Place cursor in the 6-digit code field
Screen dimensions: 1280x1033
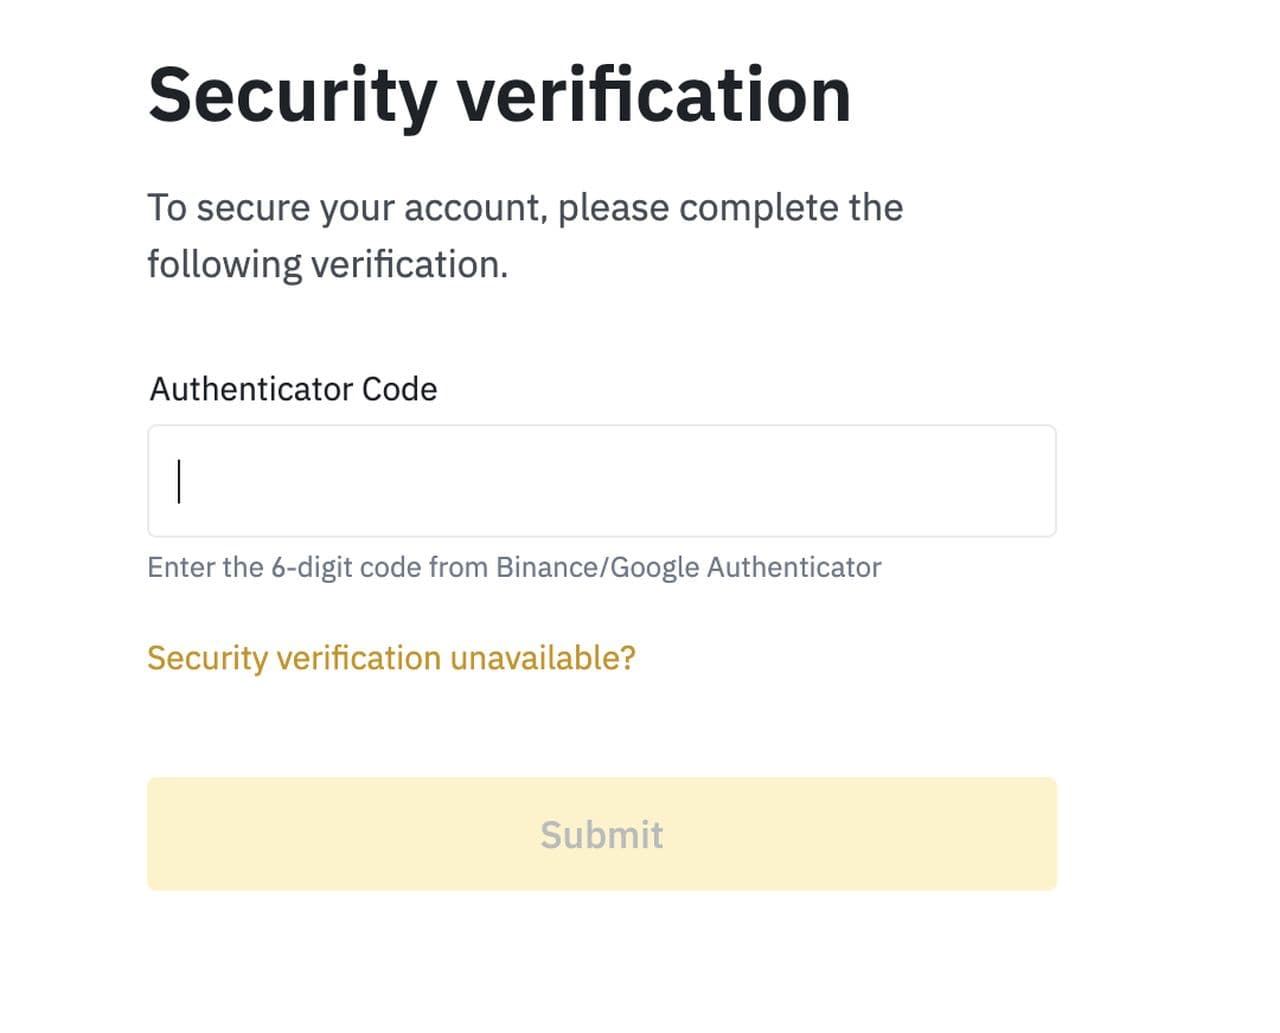coord(601,481)
